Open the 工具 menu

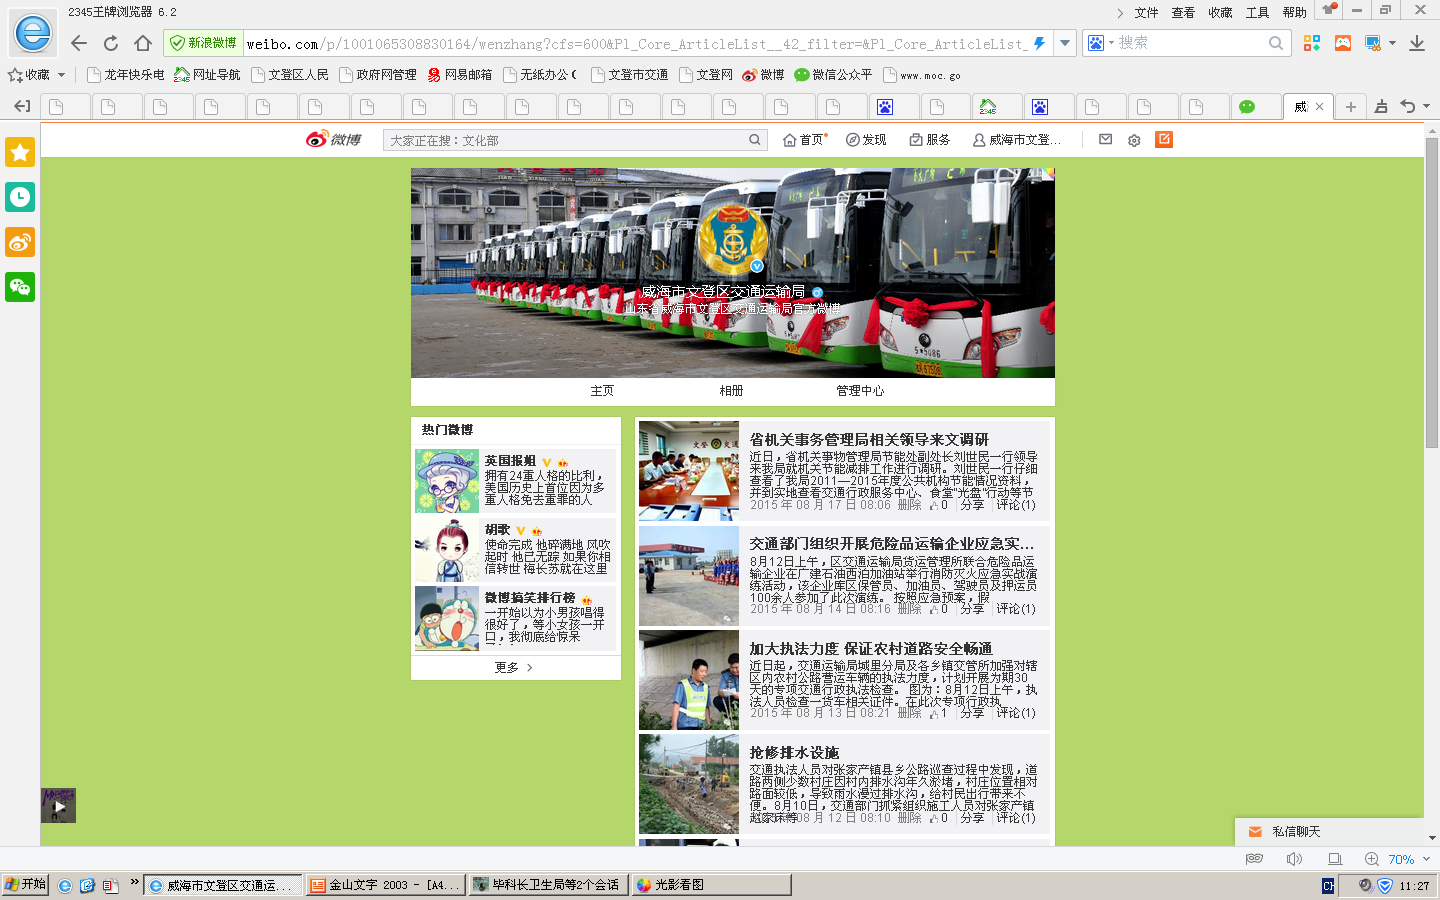[1257, 12]
